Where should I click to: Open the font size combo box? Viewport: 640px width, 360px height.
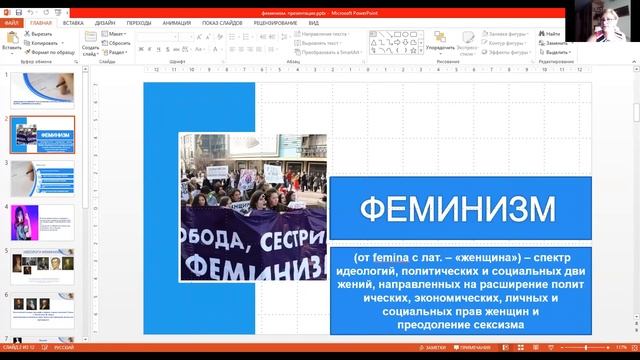coord(186,37)
